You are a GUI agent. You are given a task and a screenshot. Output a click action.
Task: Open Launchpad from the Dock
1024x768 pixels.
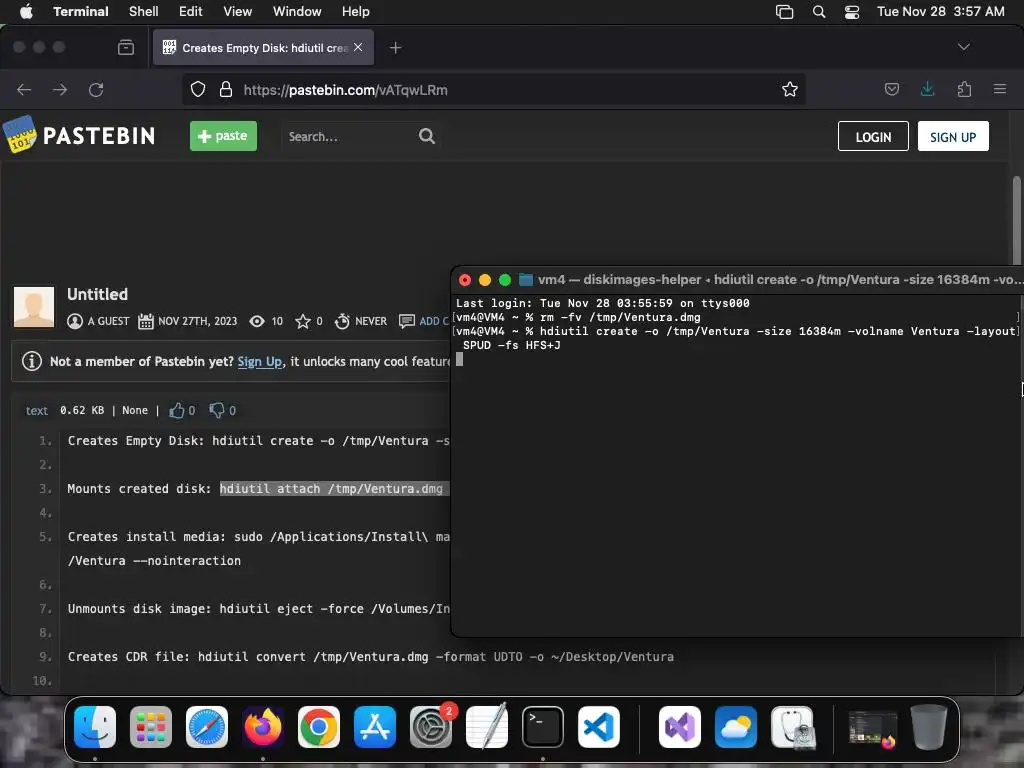(x=151, y=727)
